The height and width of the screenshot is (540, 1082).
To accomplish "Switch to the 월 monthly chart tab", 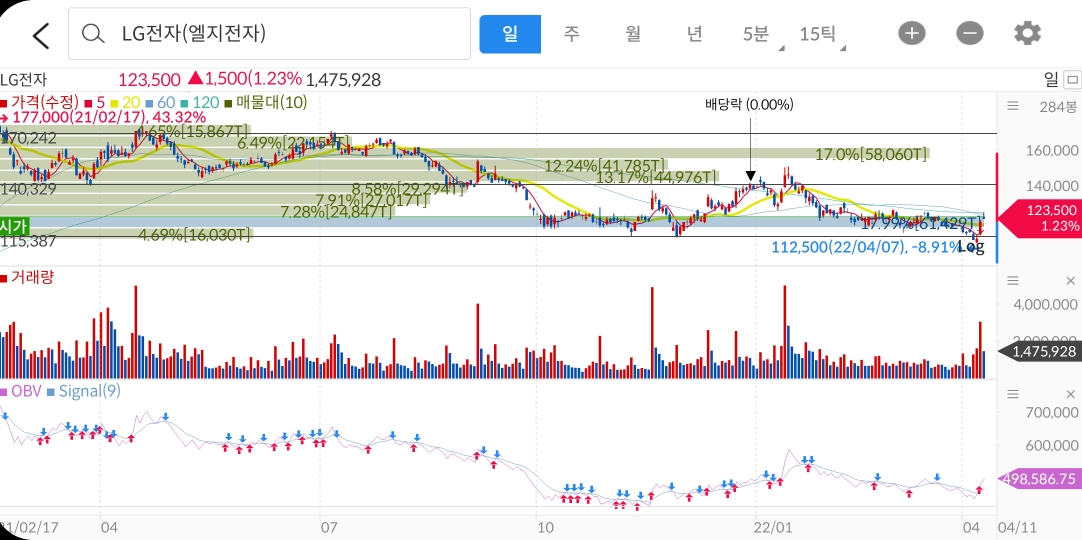I will (632, 34).
